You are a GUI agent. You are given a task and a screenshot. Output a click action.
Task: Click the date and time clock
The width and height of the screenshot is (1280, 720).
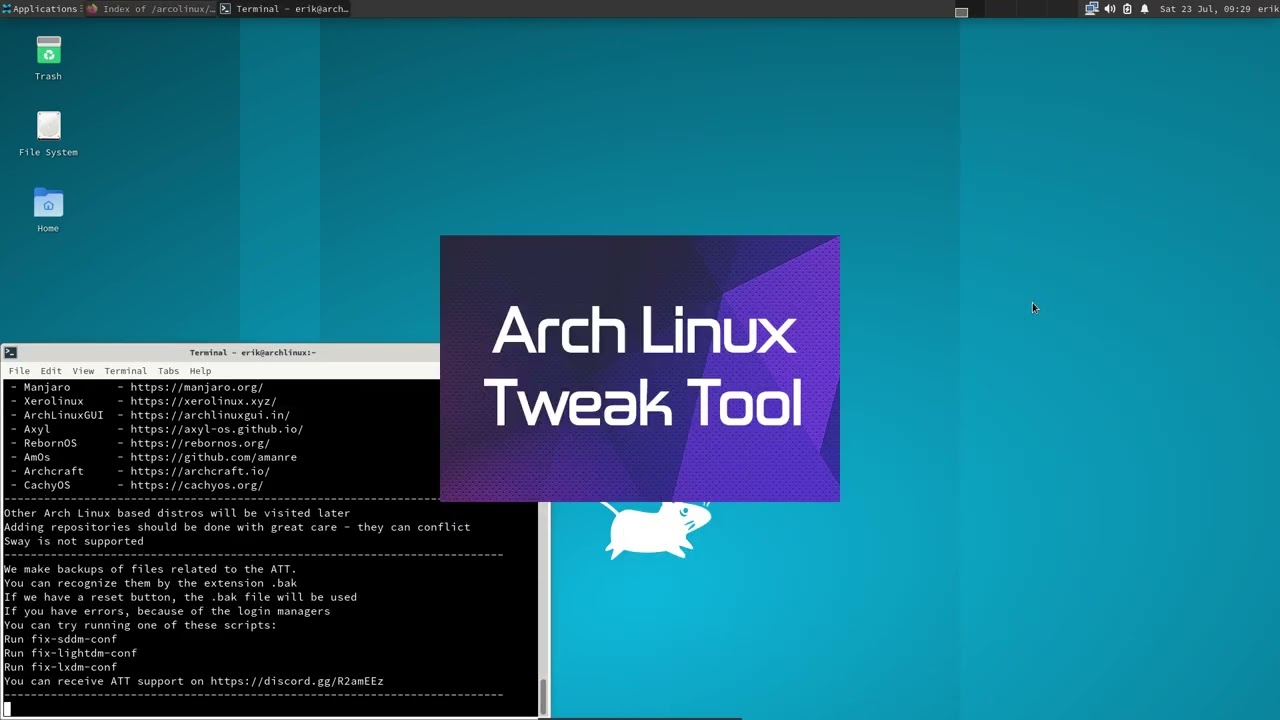(x=1204, y=9)
